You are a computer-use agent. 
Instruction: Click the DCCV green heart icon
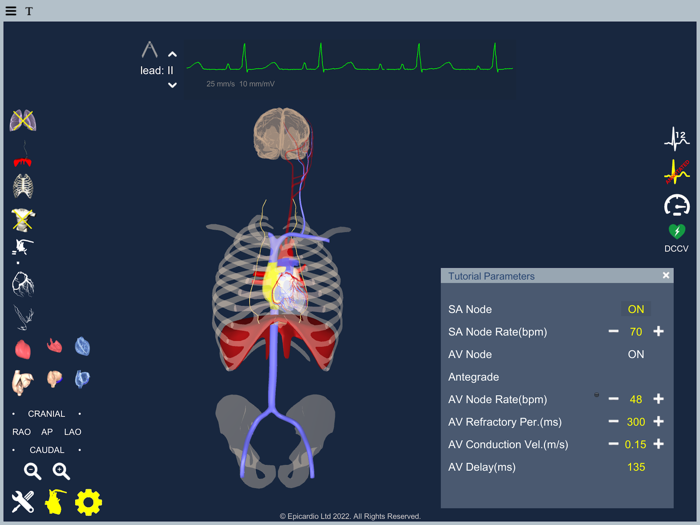[677, 231]
